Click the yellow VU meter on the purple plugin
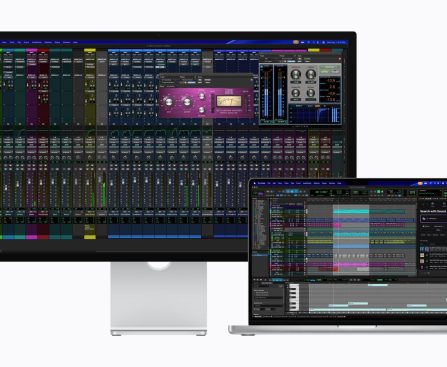 [229, 100]
